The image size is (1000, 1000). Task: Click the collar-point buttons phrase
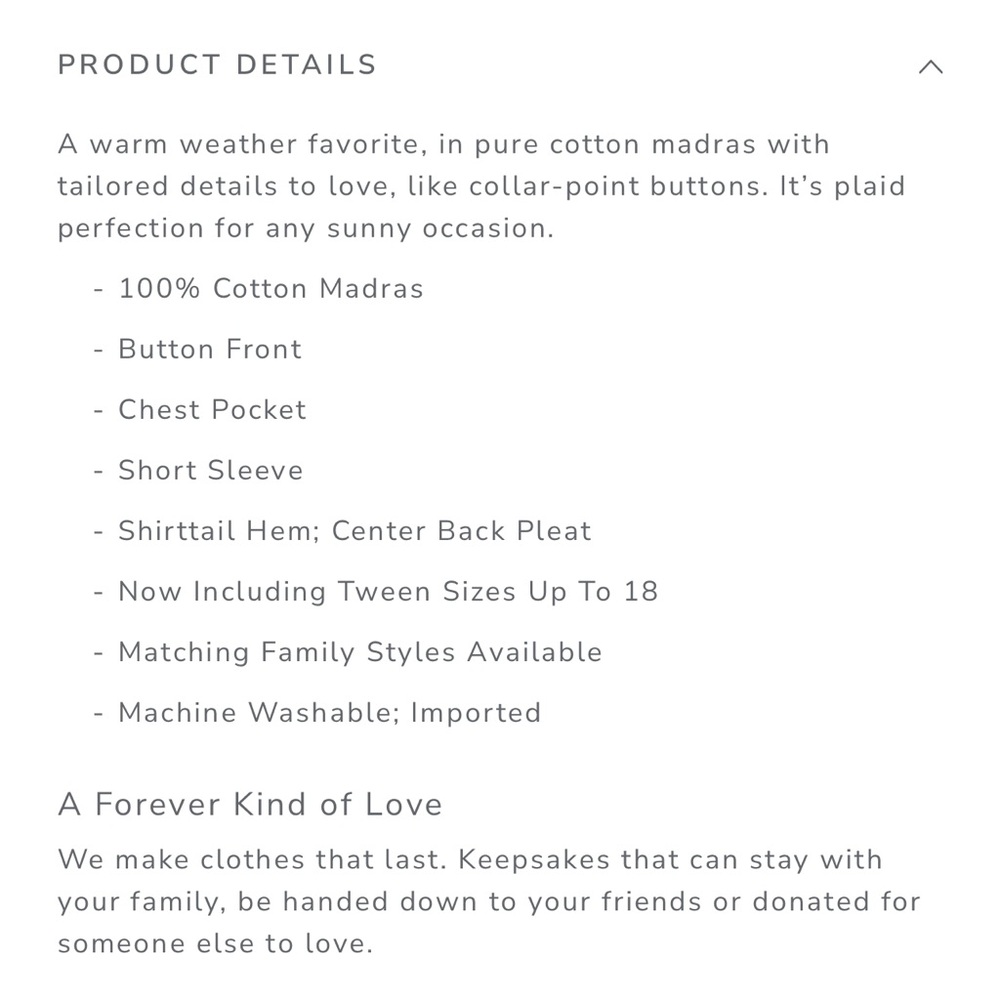coord(618,186)
